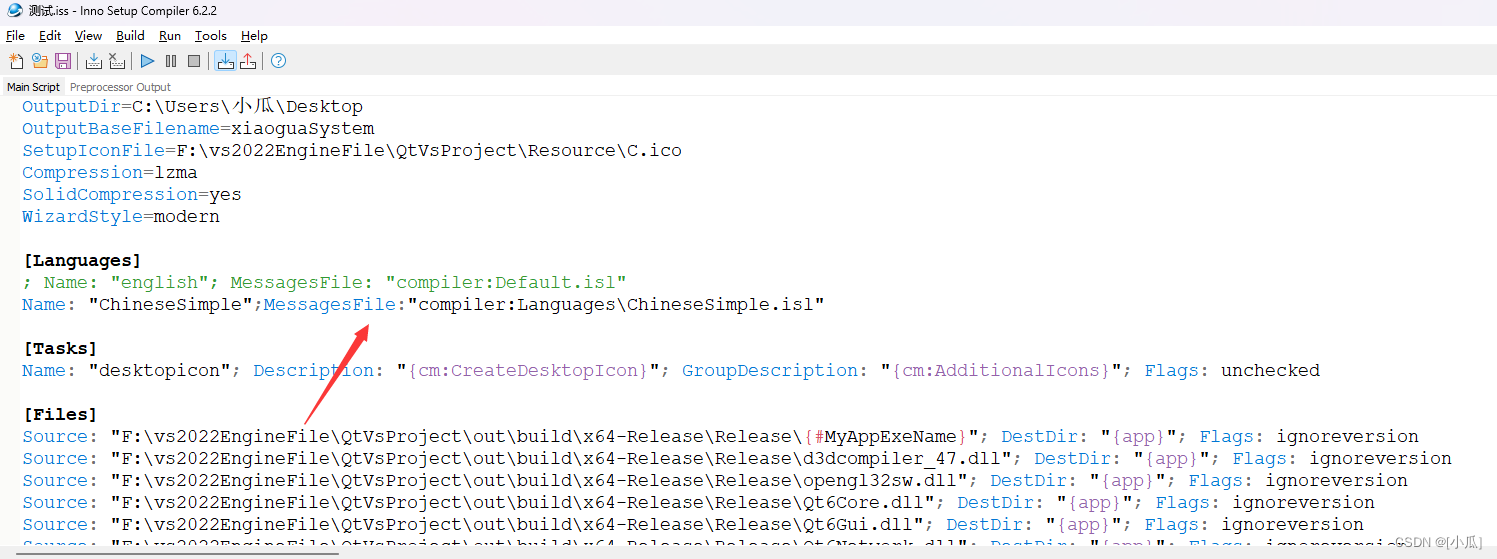
Task: Open the View menu
Action: pos(89,35)
